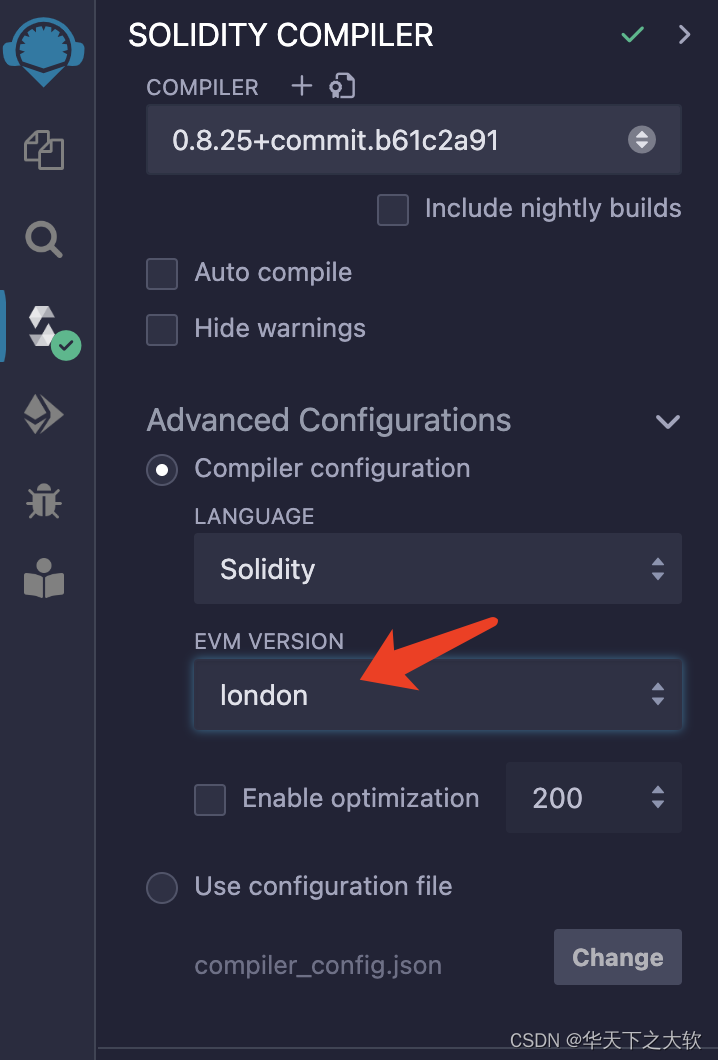The width and height of the screenshot is (718, 1060).
Task: Check the Hide warnings option
Action: coord(162,330)
